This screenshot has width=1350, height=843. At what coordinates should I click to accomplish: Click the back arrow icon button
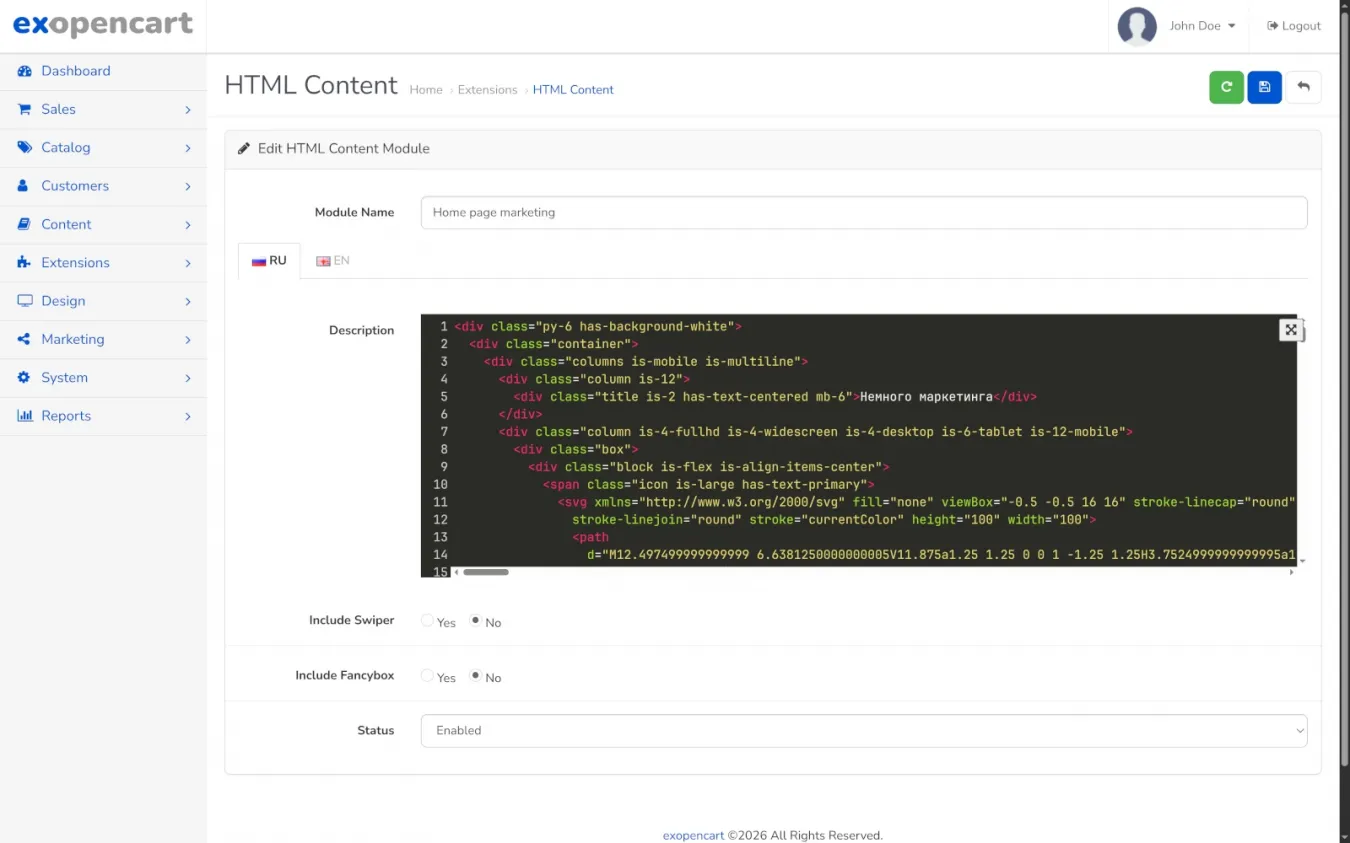point(1303,87)
